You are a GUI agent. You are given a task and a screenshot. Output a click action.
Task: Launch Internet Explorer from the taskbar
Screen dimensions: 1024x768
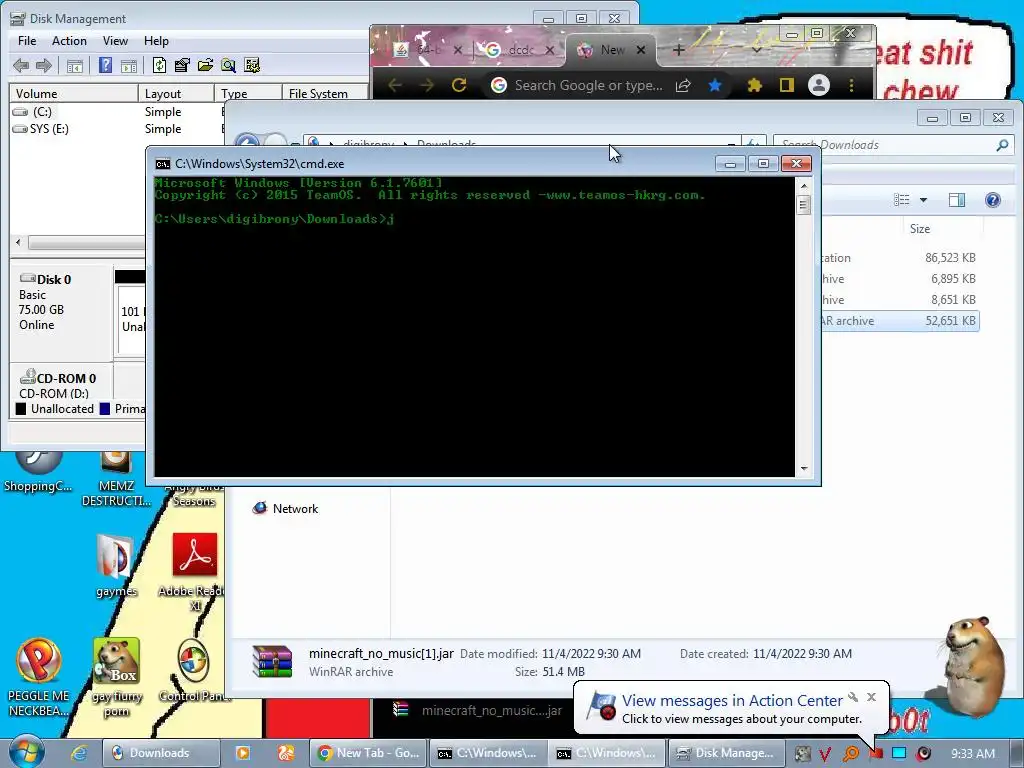pyautogui.click(x=79, y=753)
